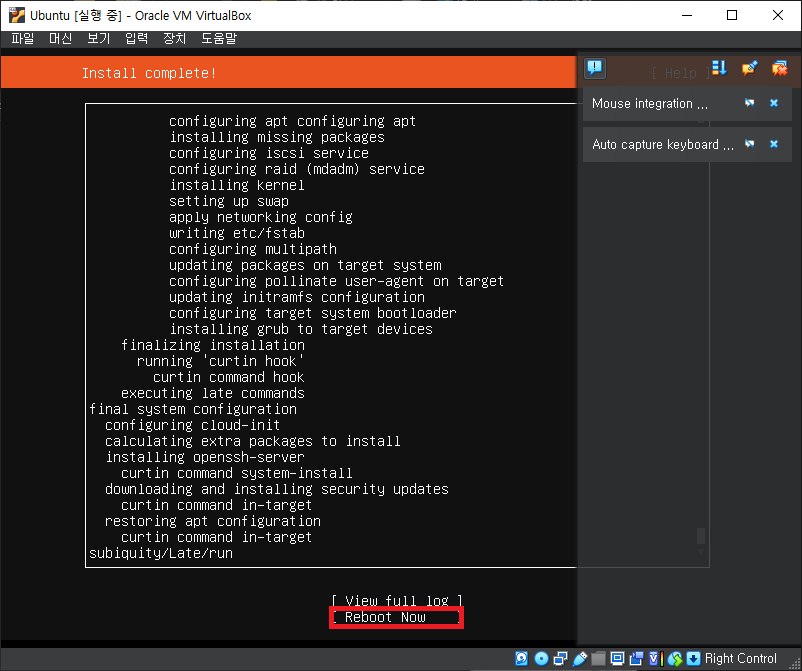This screenshot has width=802, height=671.
Task: Click the Reboot Now button
Action: [396, 617]
